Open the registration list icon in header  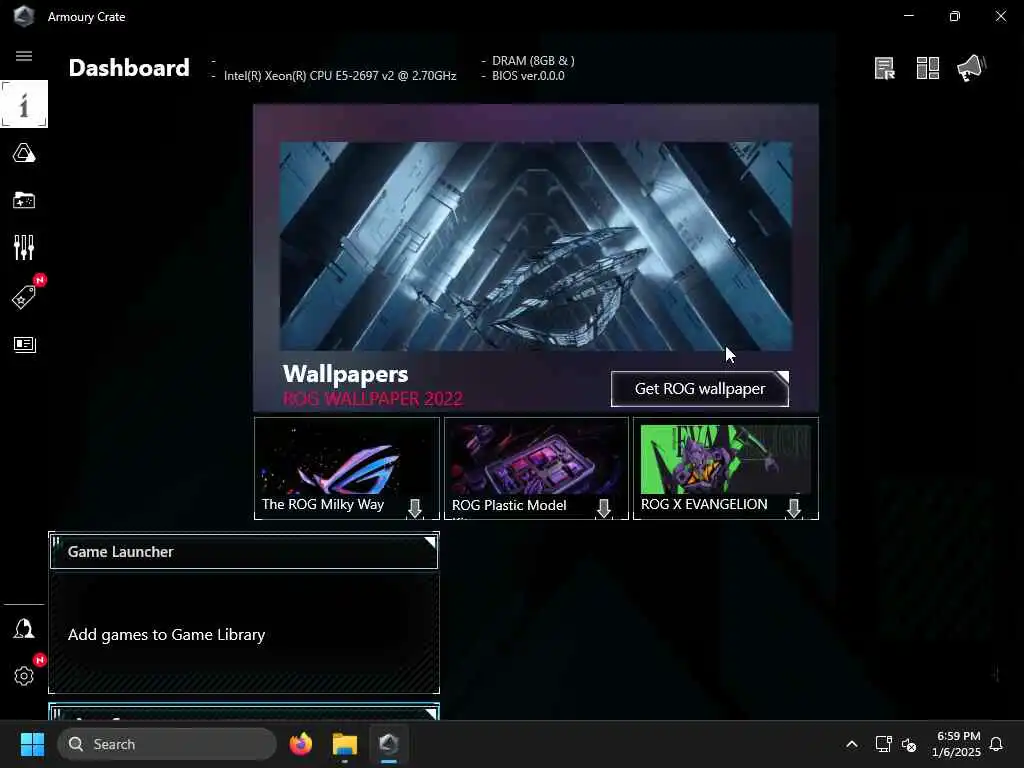[885, 68]
